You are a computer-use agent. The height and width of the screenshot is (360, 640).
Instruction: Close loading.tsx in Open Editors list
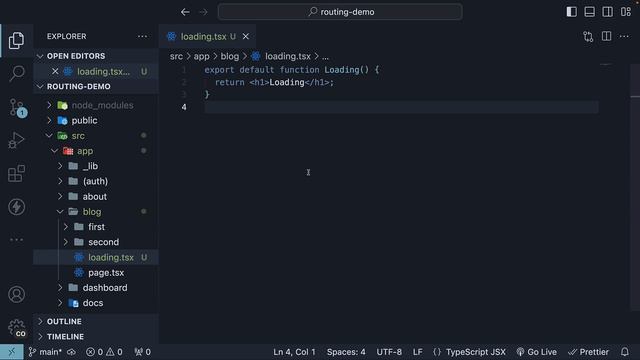tap(55, 71)
